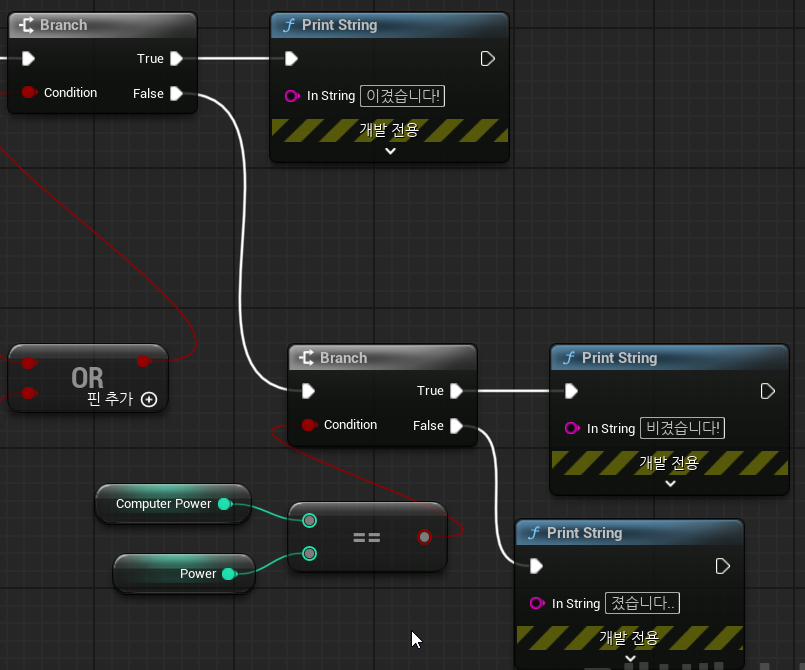Click exec input pin of '비겼습니다!' Print String

coord(571,391)
